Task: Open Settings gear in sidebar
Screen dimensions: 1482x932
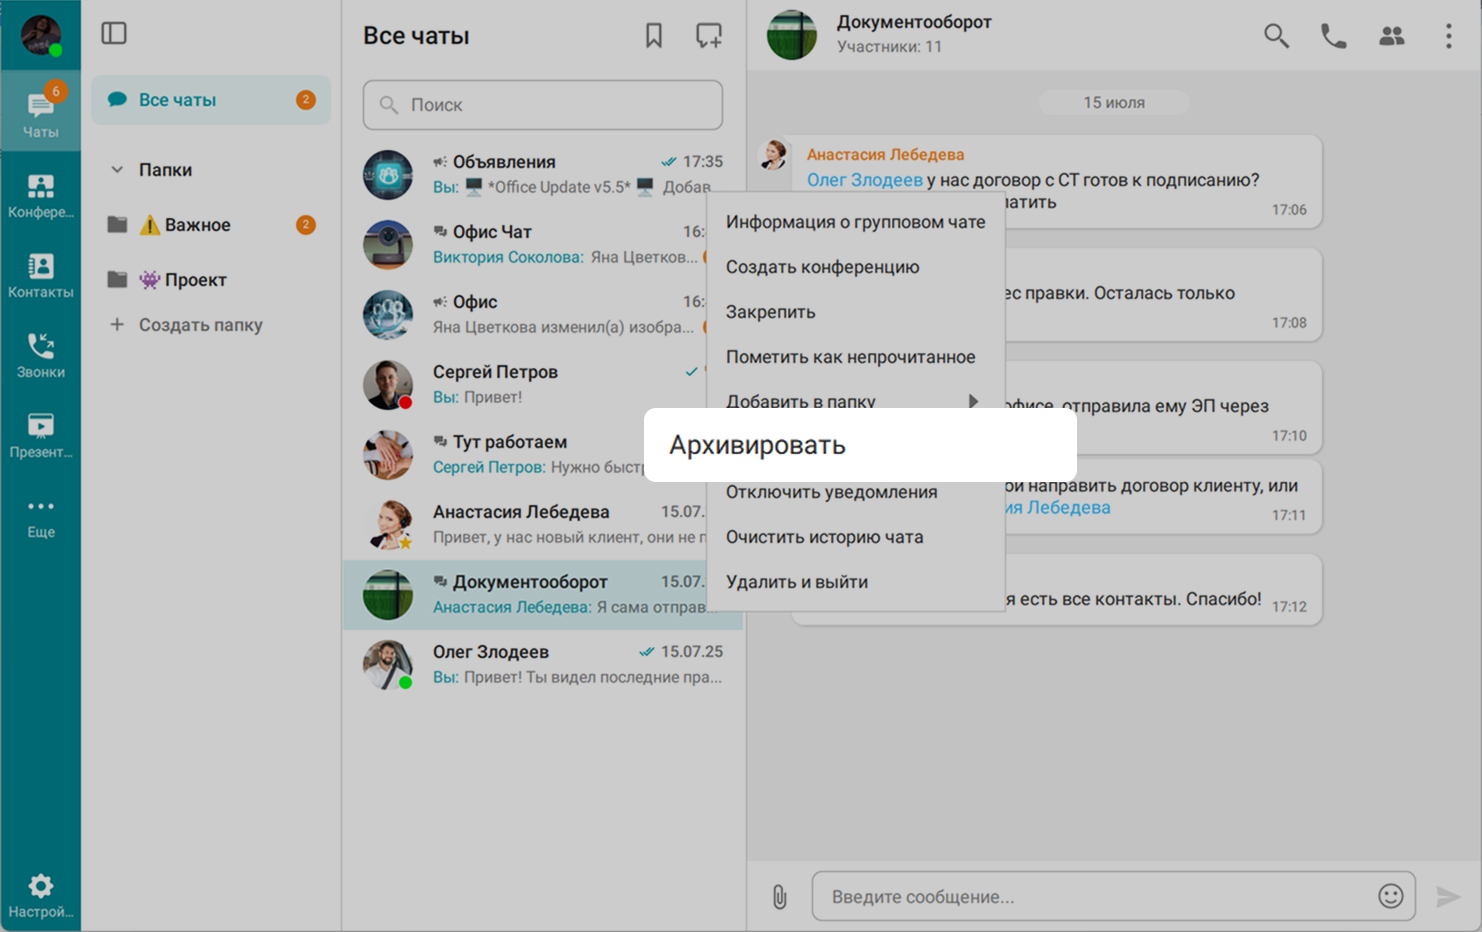Action: (x=40, y=896)
